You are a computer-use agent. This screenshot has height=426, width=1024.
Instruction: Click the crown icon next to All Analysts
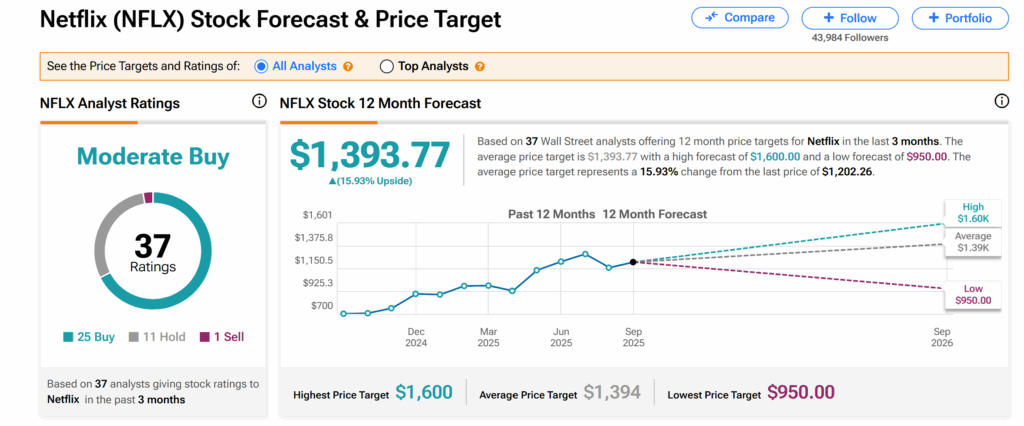348,67
